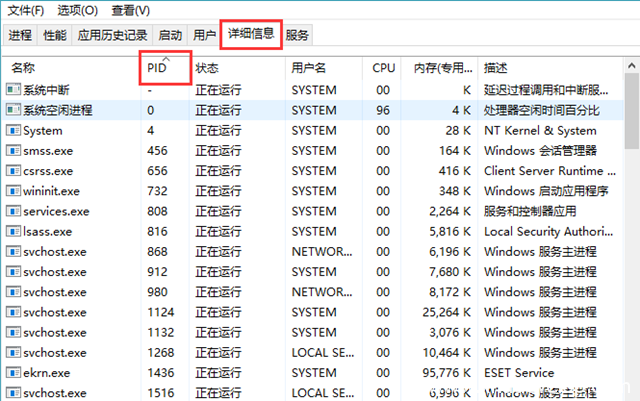The height and width of the screenshot is (401, 640).
Task: Click the System process icon
Action: tap(13, 131)
